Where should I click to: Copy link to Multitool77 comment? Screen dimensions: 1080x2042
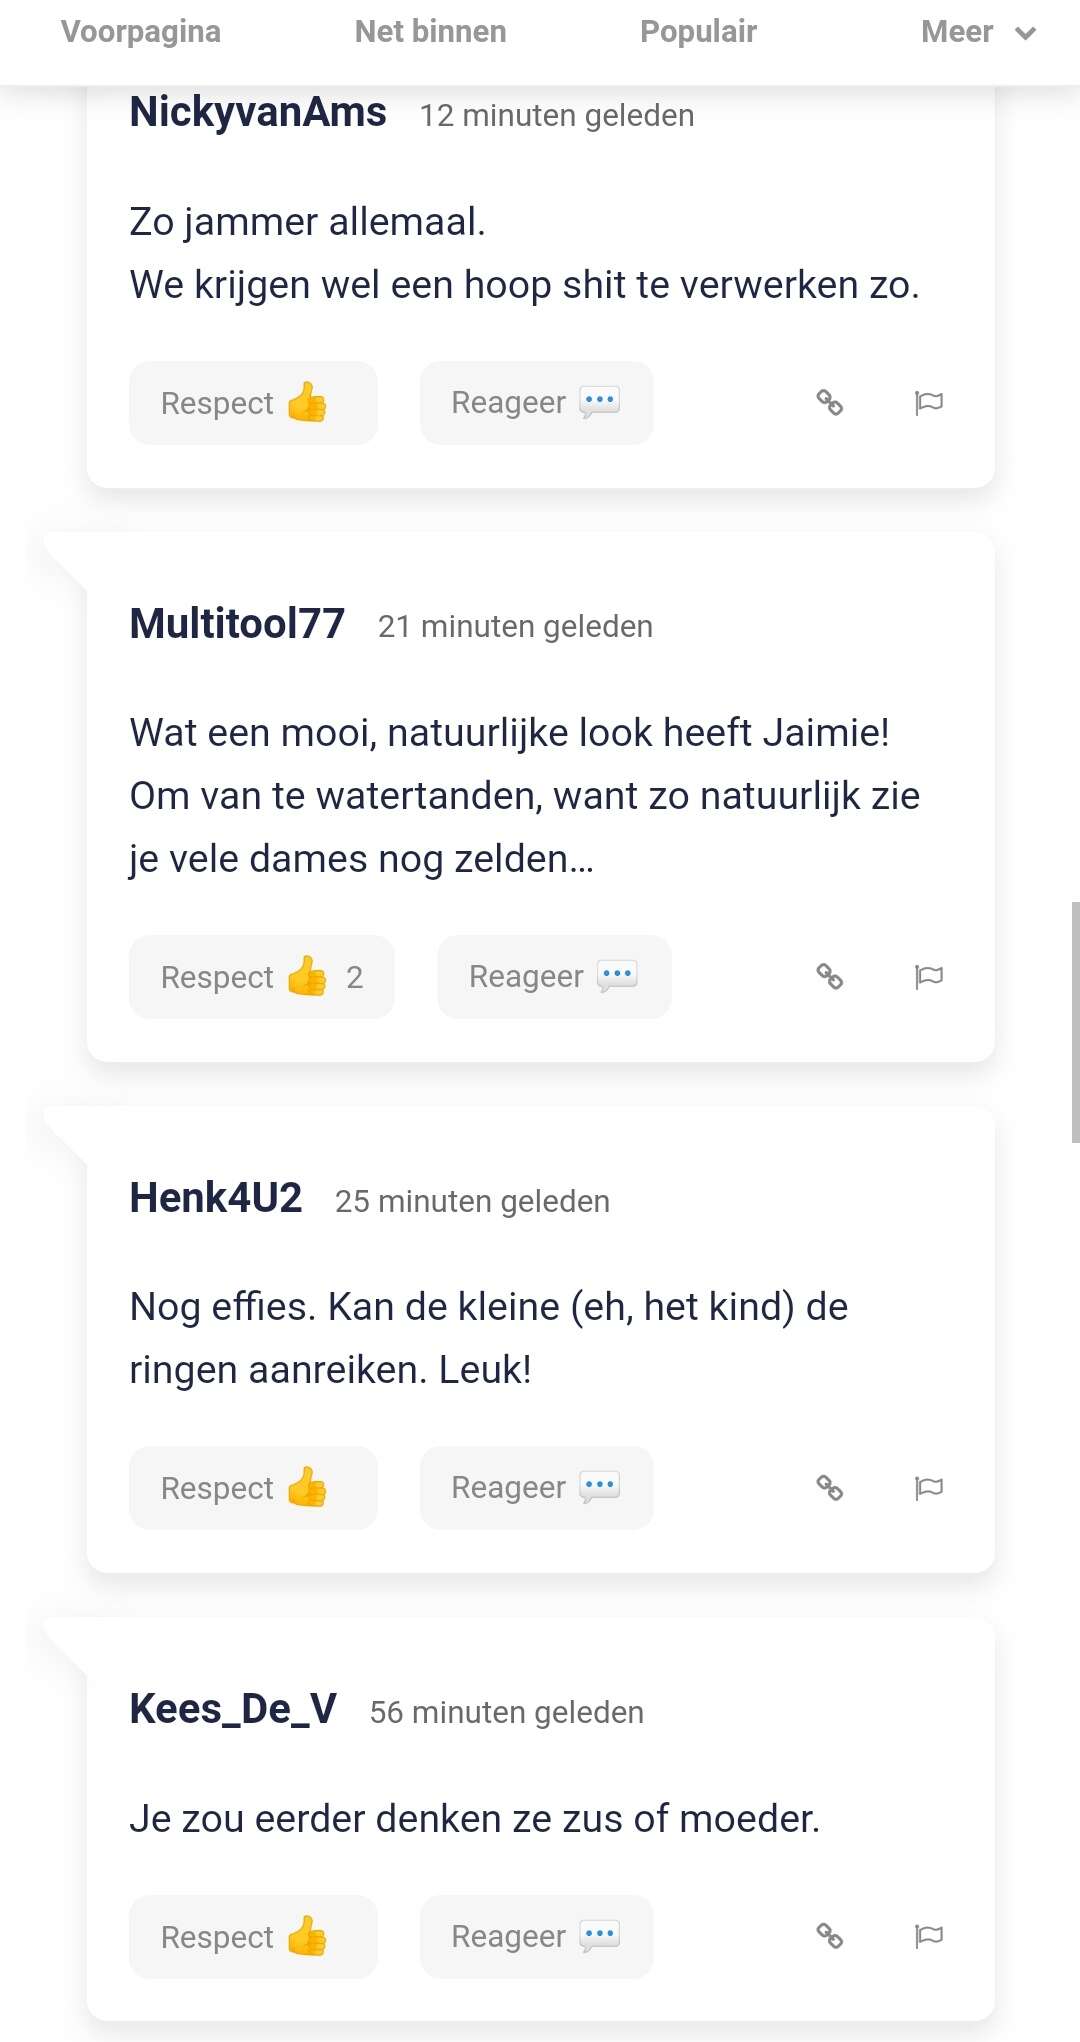click(x=829, y=977)
